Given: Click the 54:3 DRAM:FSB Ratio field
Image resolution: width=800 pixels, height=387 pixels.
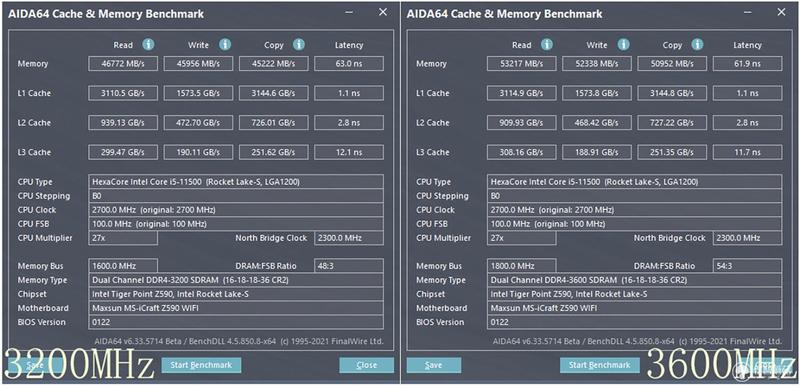Looking at the screenshot, I should pyautogui.click(x=747, y=266).
